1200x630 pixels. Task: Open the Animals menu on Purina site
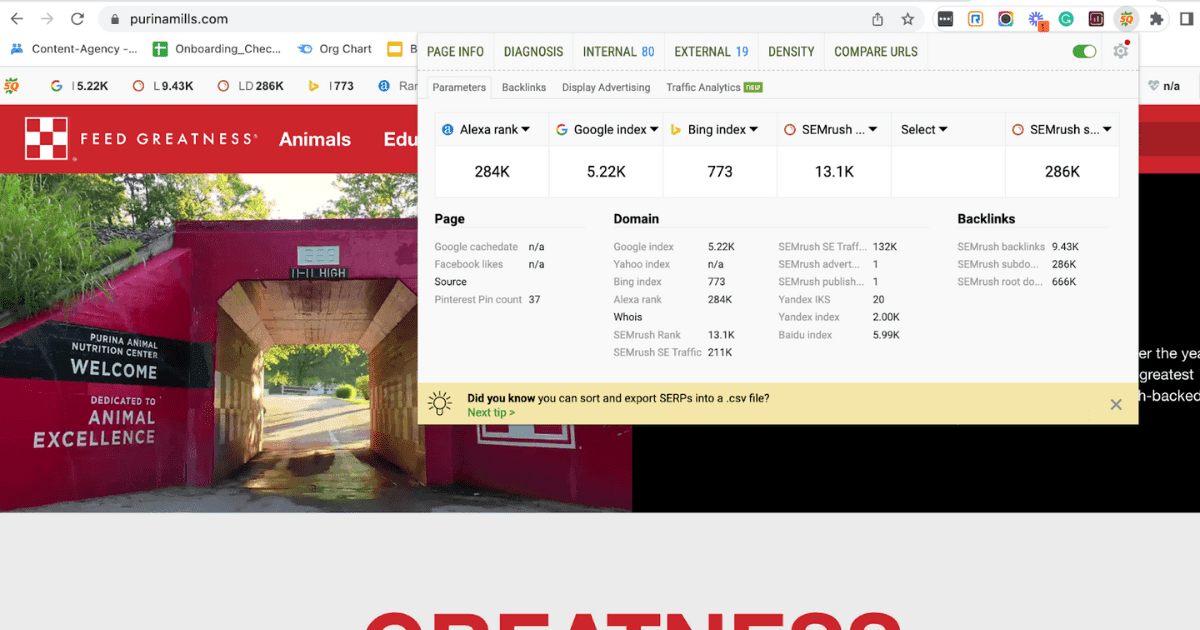(315, 139)
